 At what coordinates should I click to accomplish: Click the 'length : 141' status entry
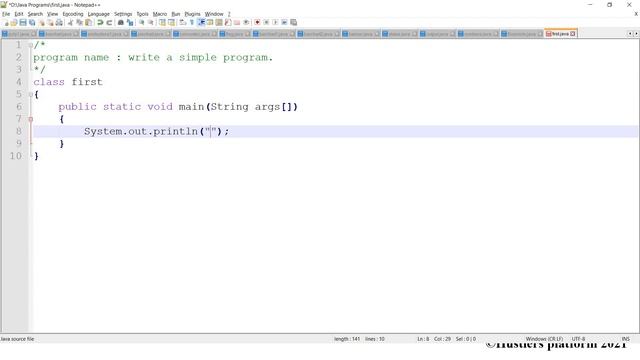pos(347,339)
